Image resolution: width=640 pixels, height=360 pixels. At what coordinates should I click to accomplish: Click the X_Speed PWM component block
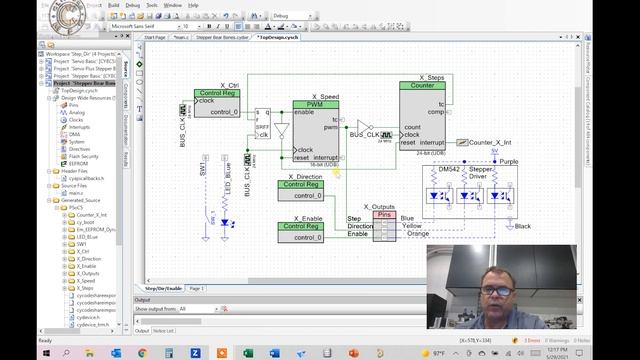click(x=316, y=131)
